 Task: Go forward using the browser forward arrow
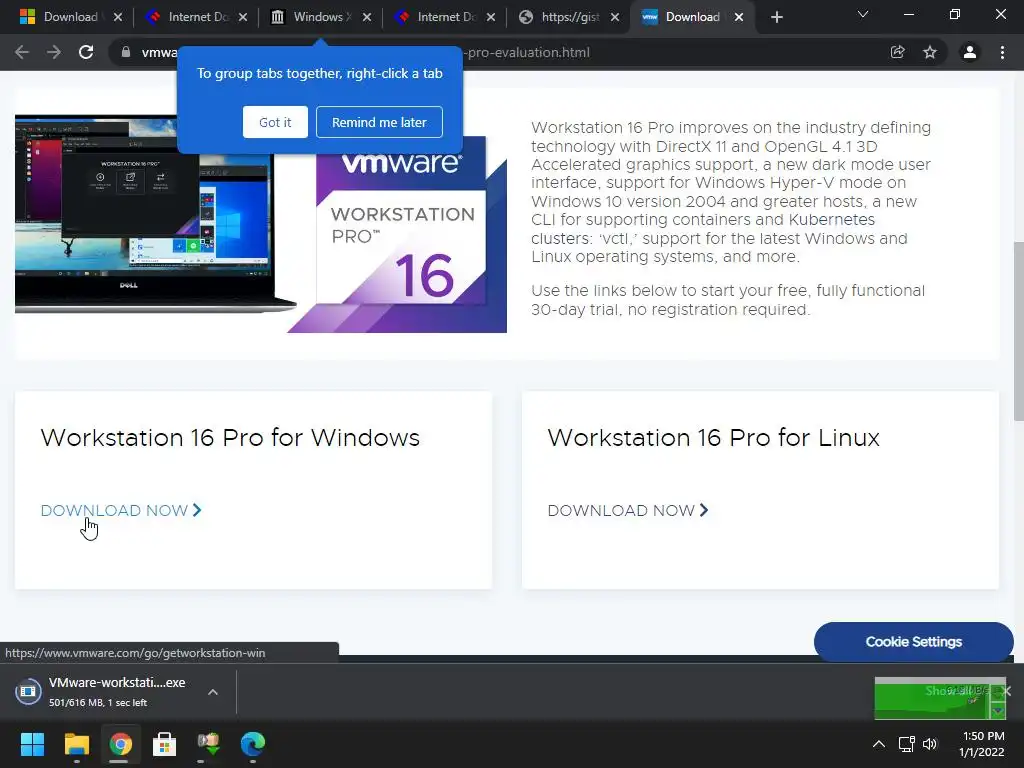54,52
